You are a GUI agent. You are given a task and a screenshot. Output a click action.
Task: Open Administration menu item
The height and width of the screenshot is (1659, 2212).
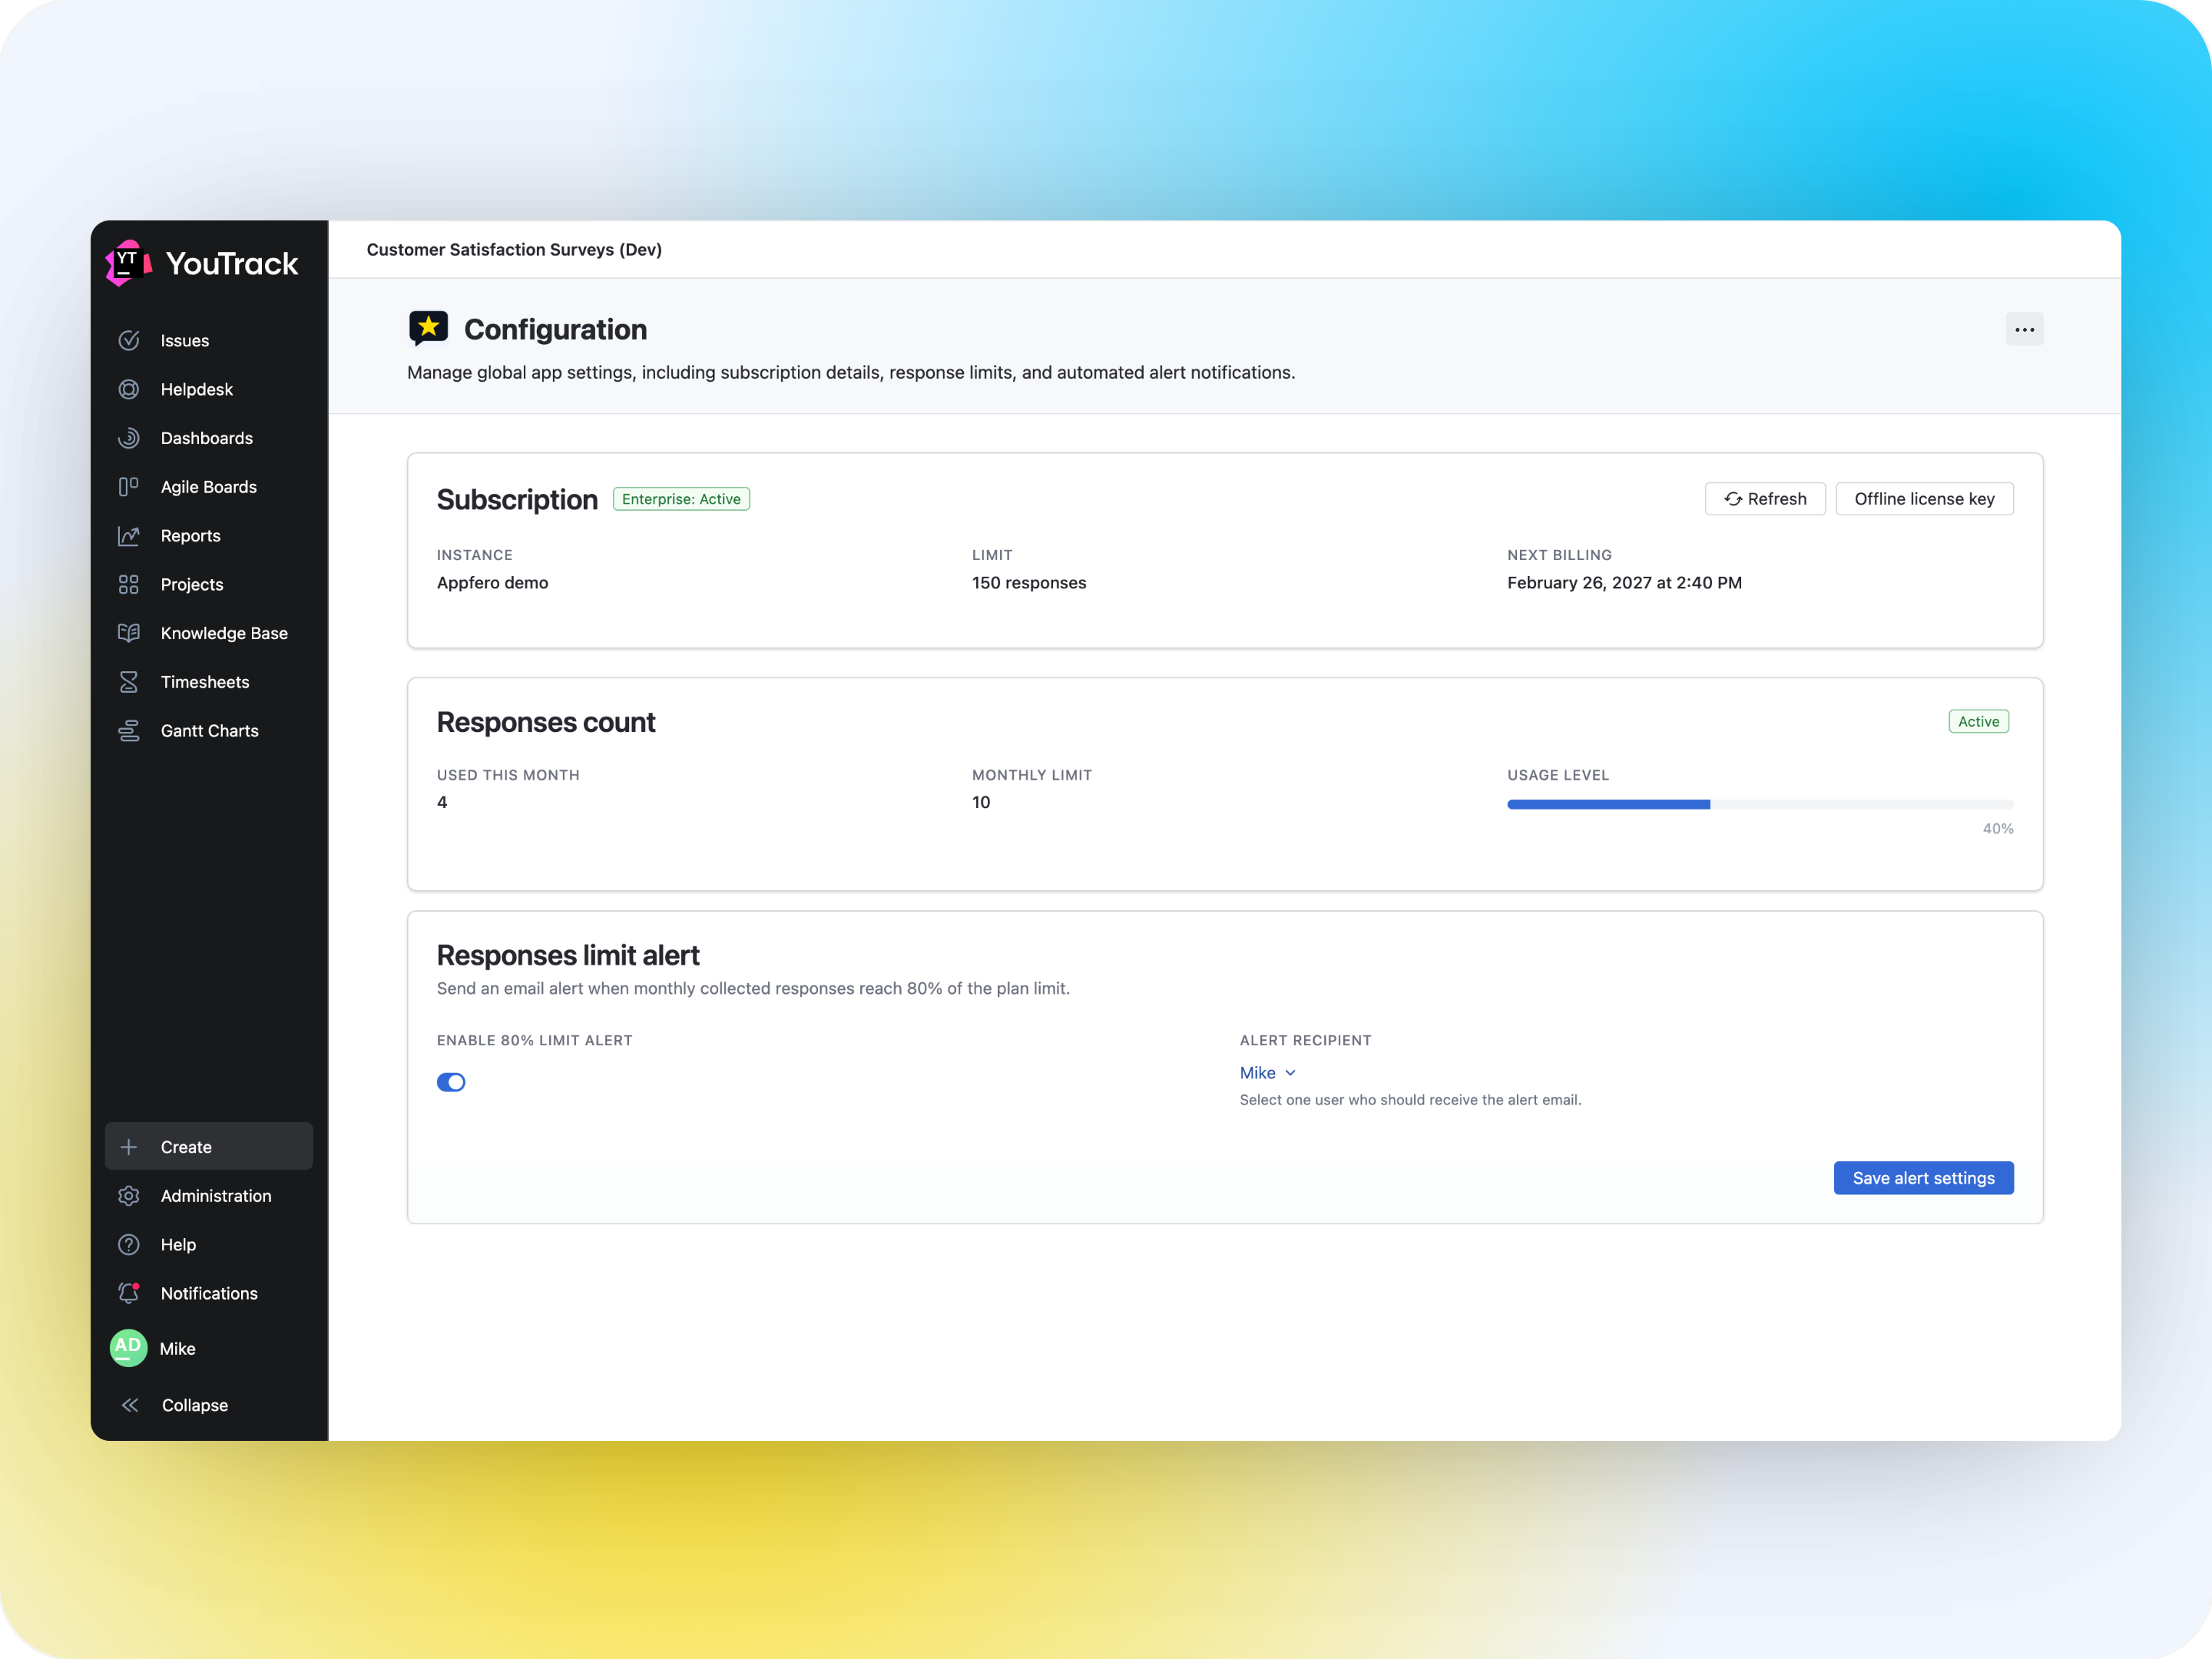coord(215,1196)
